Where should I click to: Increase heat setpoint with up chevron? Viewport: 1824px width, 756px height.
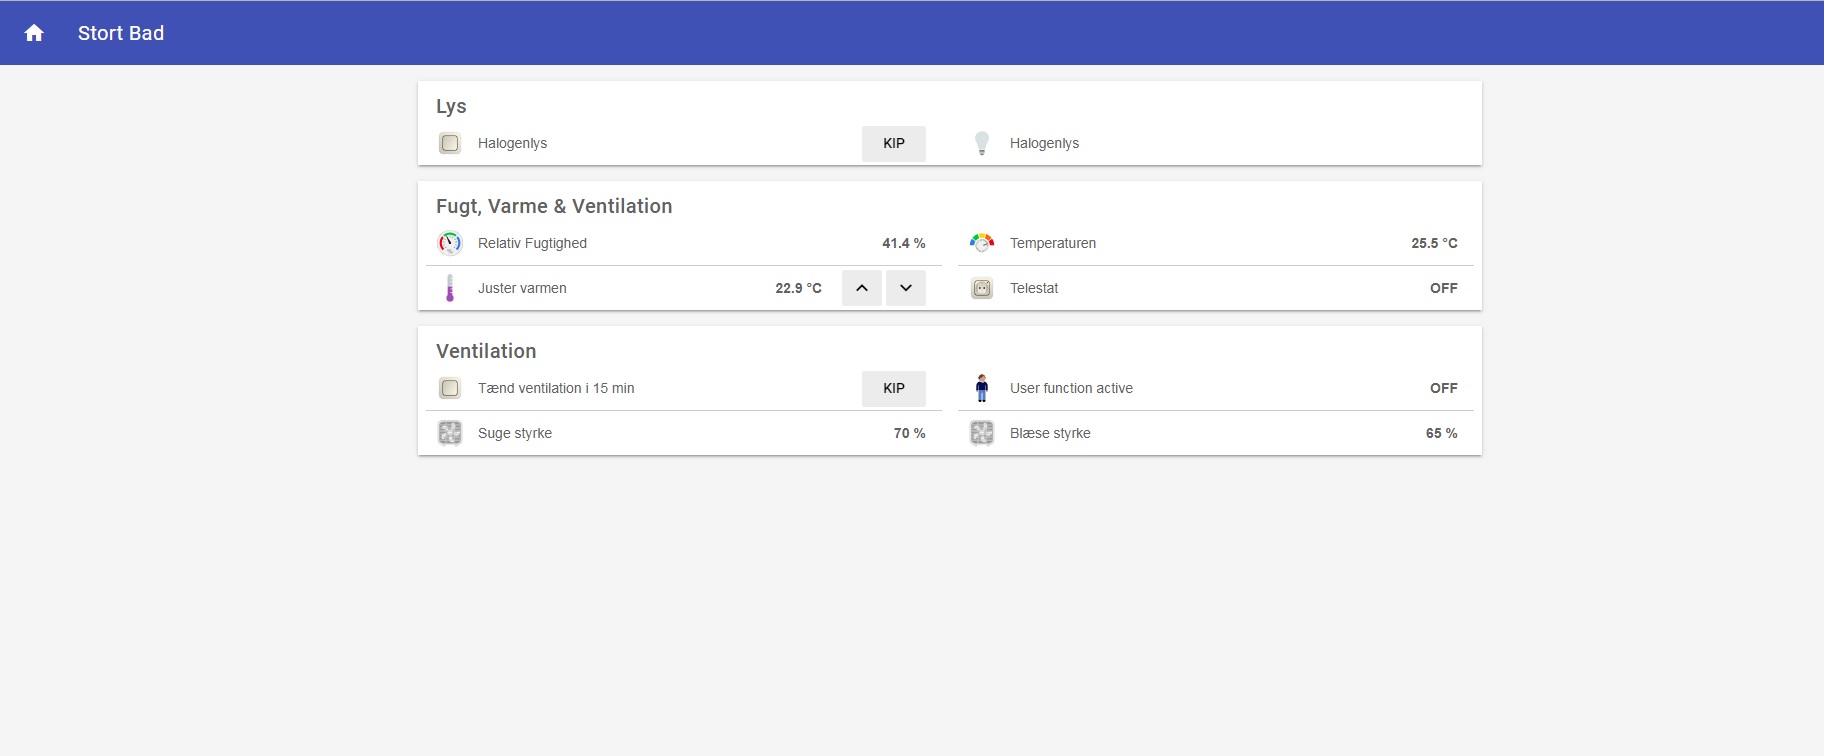(x=861, y=288)
